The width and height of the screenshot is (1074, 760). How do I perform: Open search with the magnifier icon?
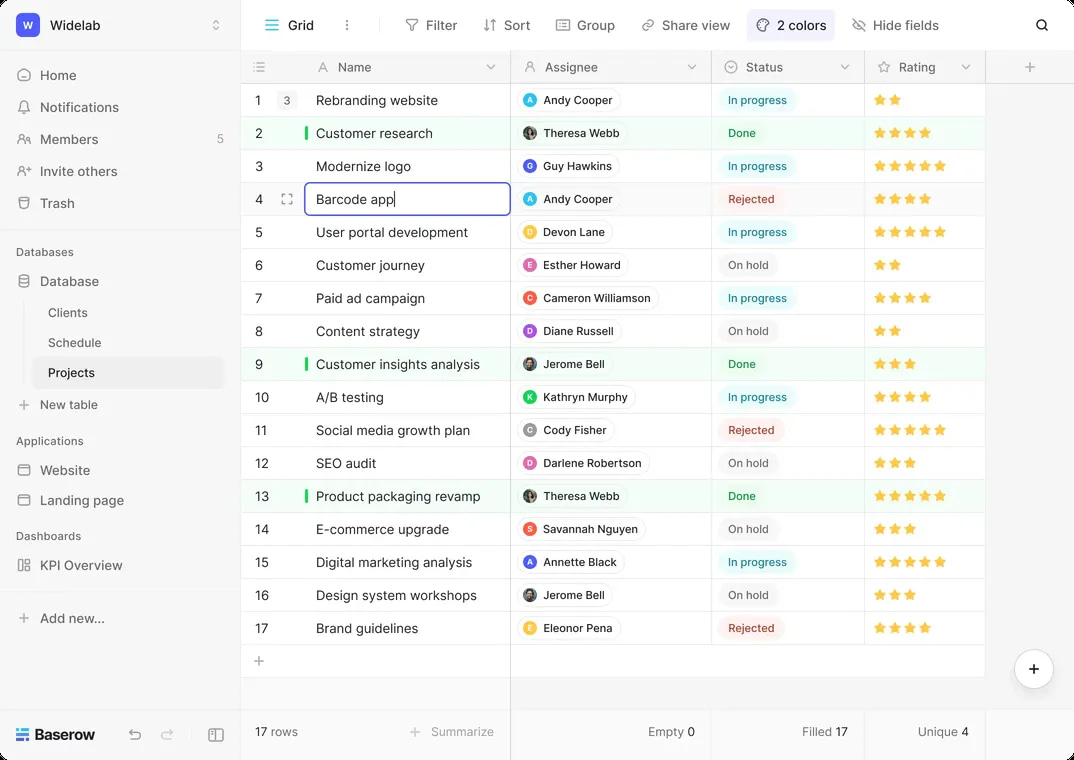[x=1042, y=25]
